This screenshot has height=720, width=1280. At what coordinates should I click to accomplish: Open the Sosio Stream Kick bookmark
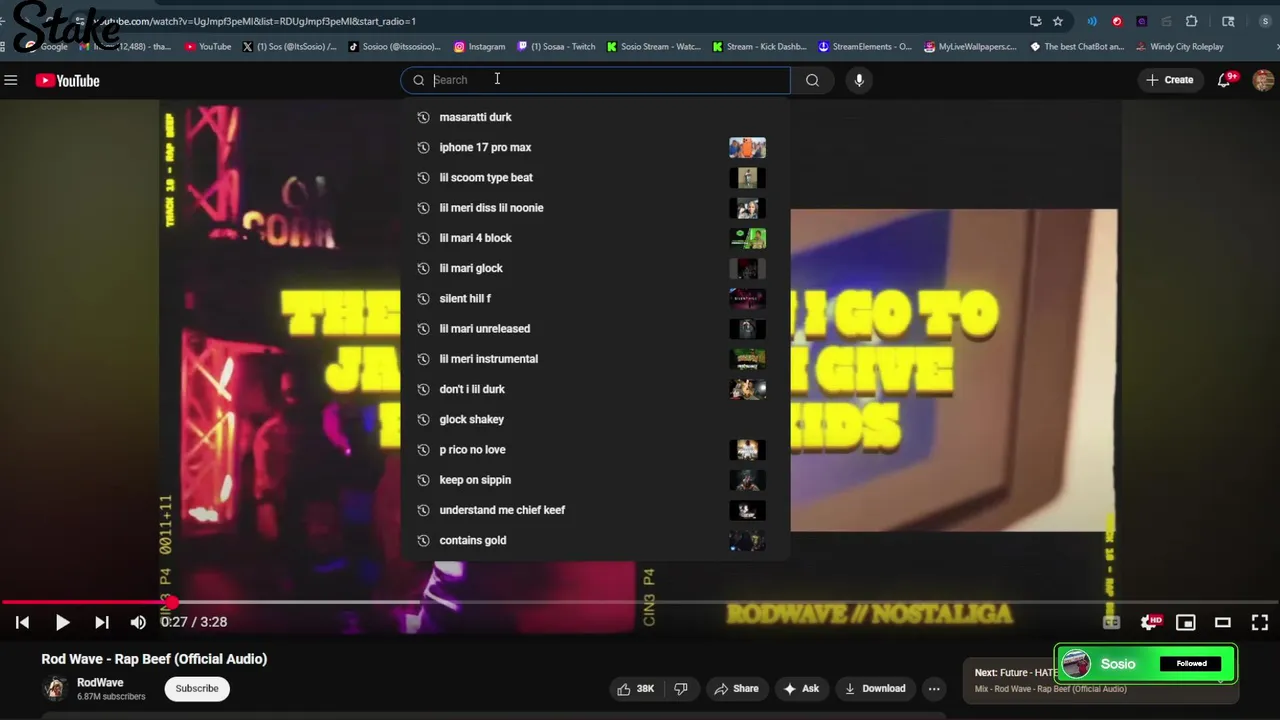tap(654, 47)
